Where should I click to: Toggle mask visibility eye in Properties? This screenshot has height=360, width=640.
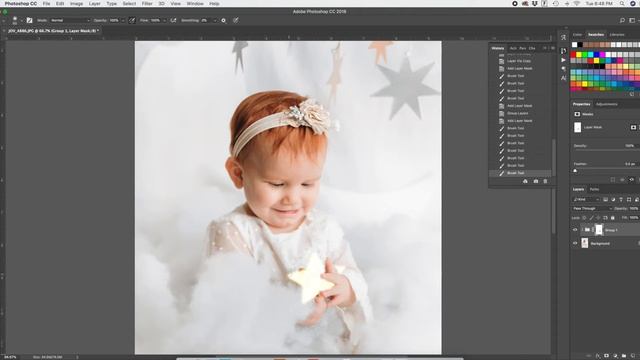click(632, 180)
